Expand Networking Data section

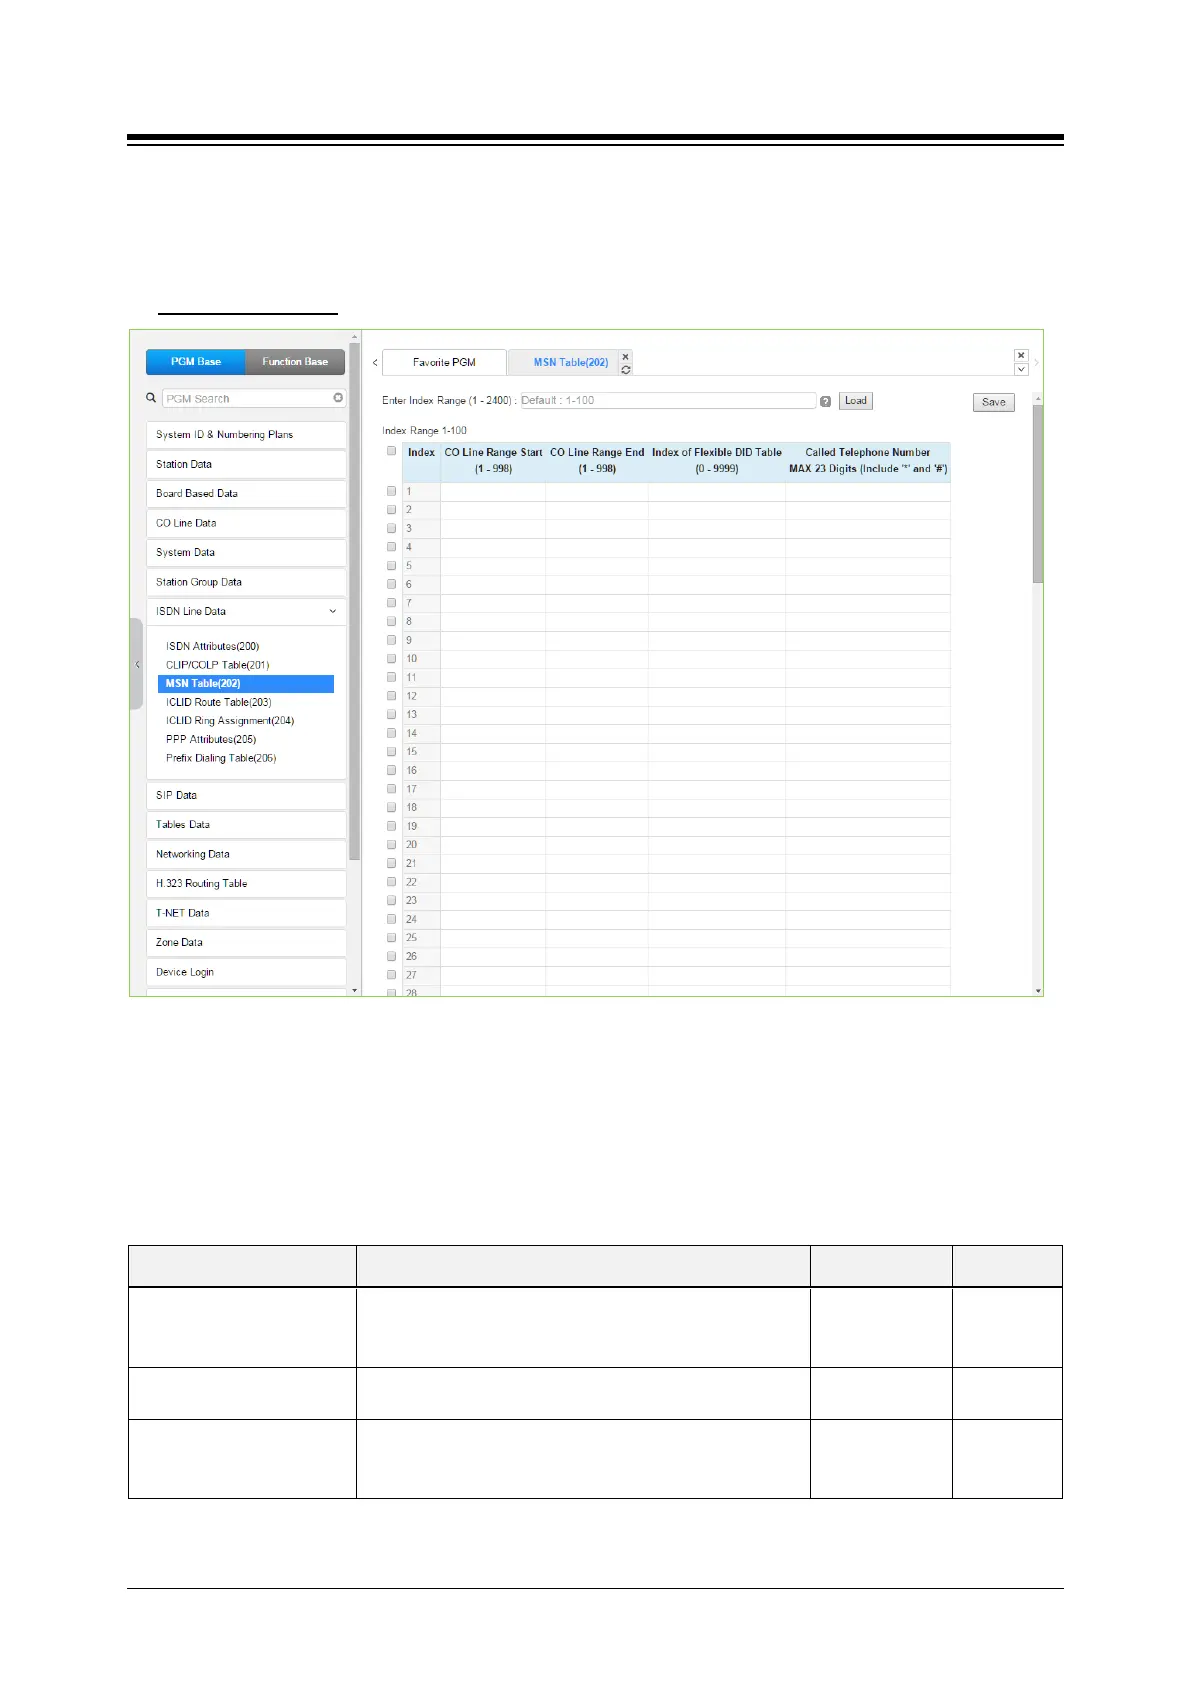[x=246, y=855]
